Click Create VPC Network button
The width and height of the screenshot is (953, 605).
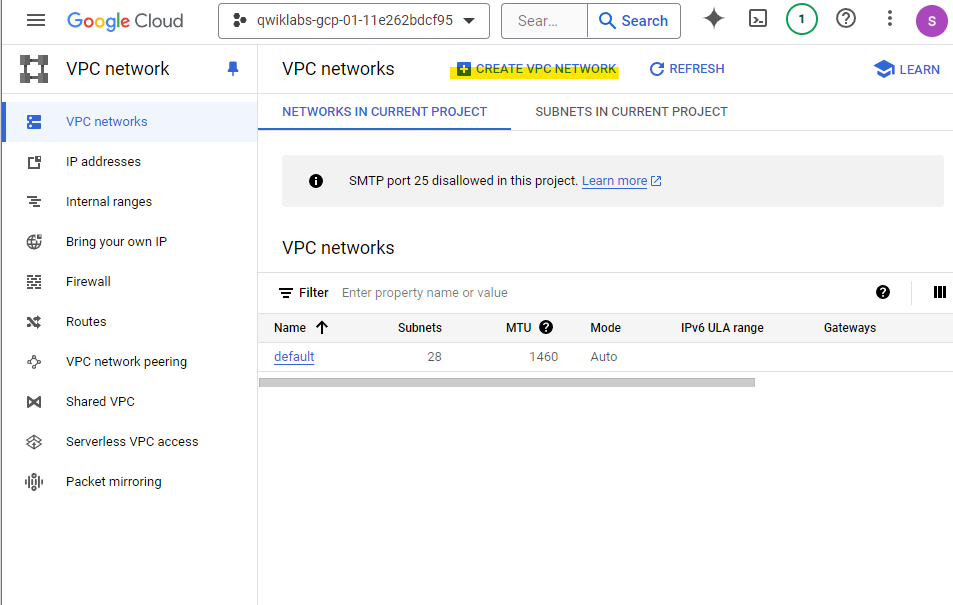coord(535,69)
